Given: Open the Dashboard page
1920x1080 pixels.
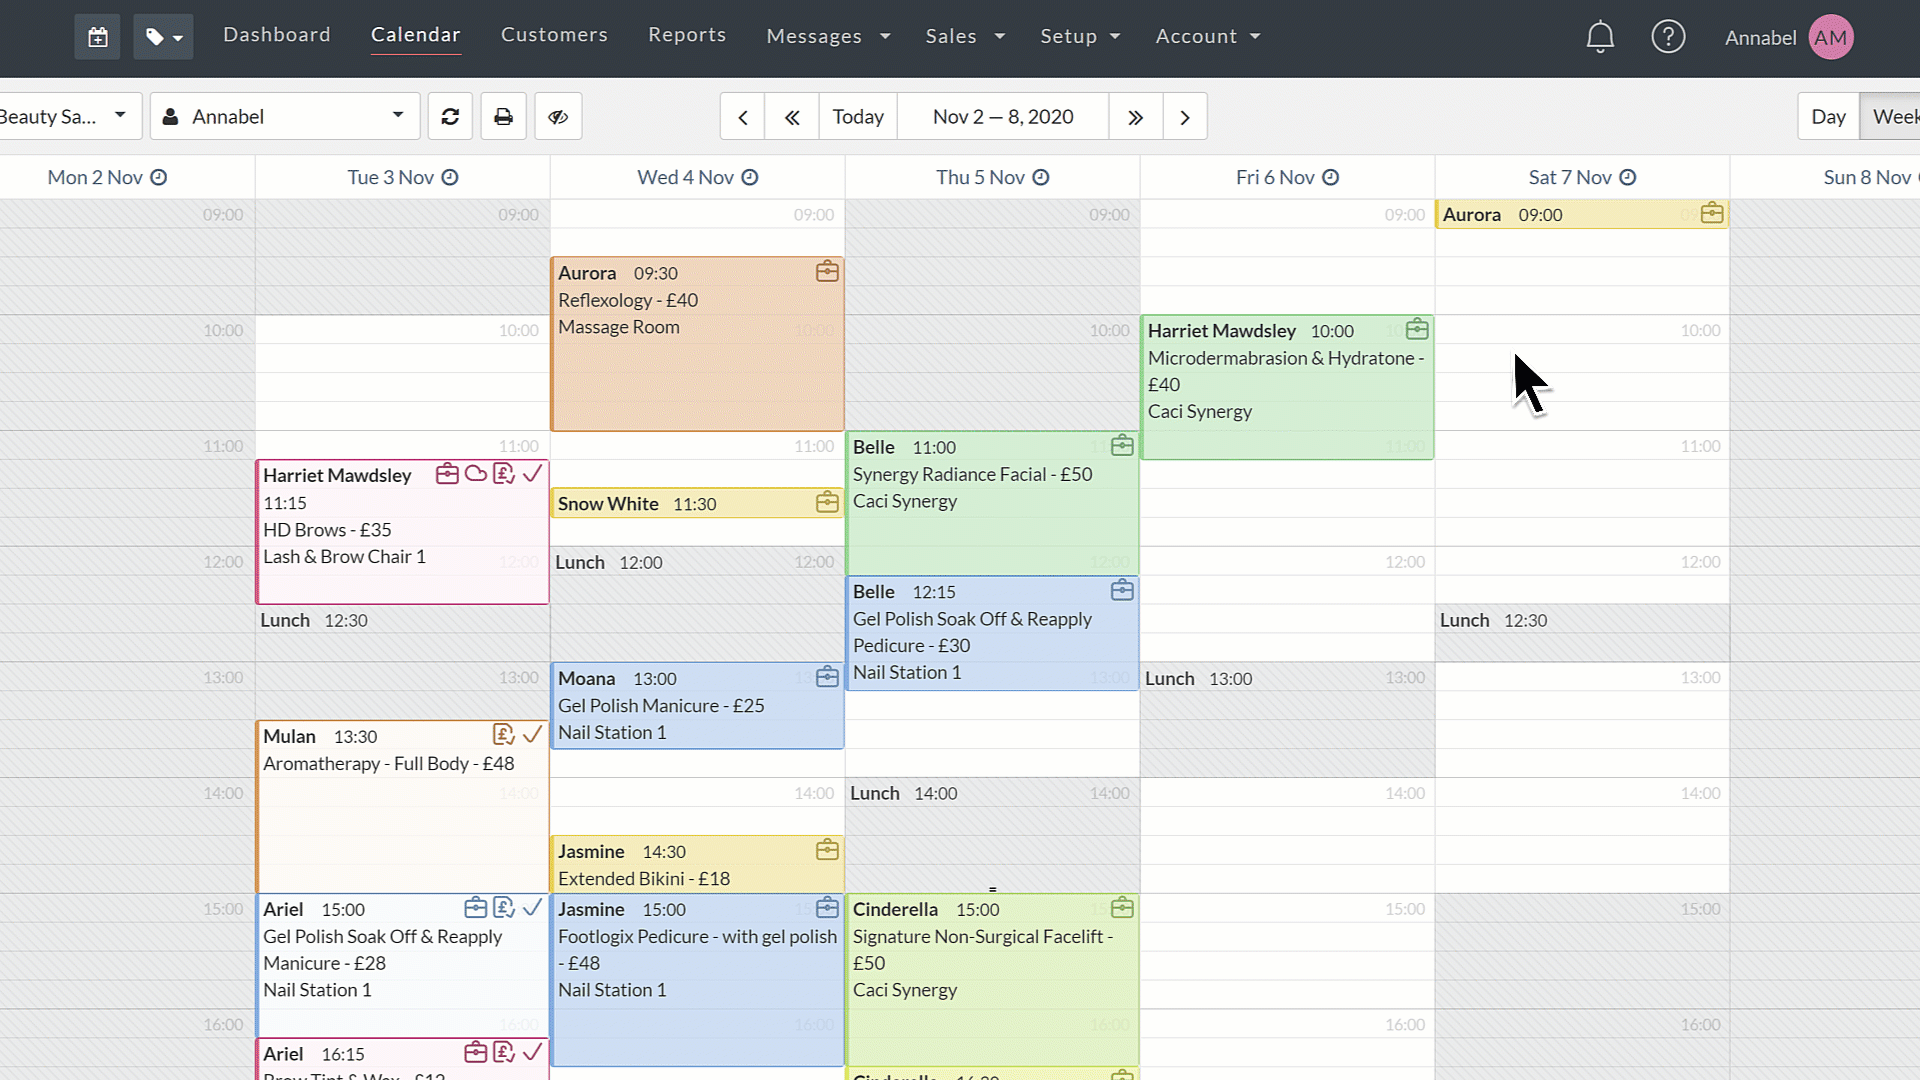Looking at the screenshot, I should [277, 35].
